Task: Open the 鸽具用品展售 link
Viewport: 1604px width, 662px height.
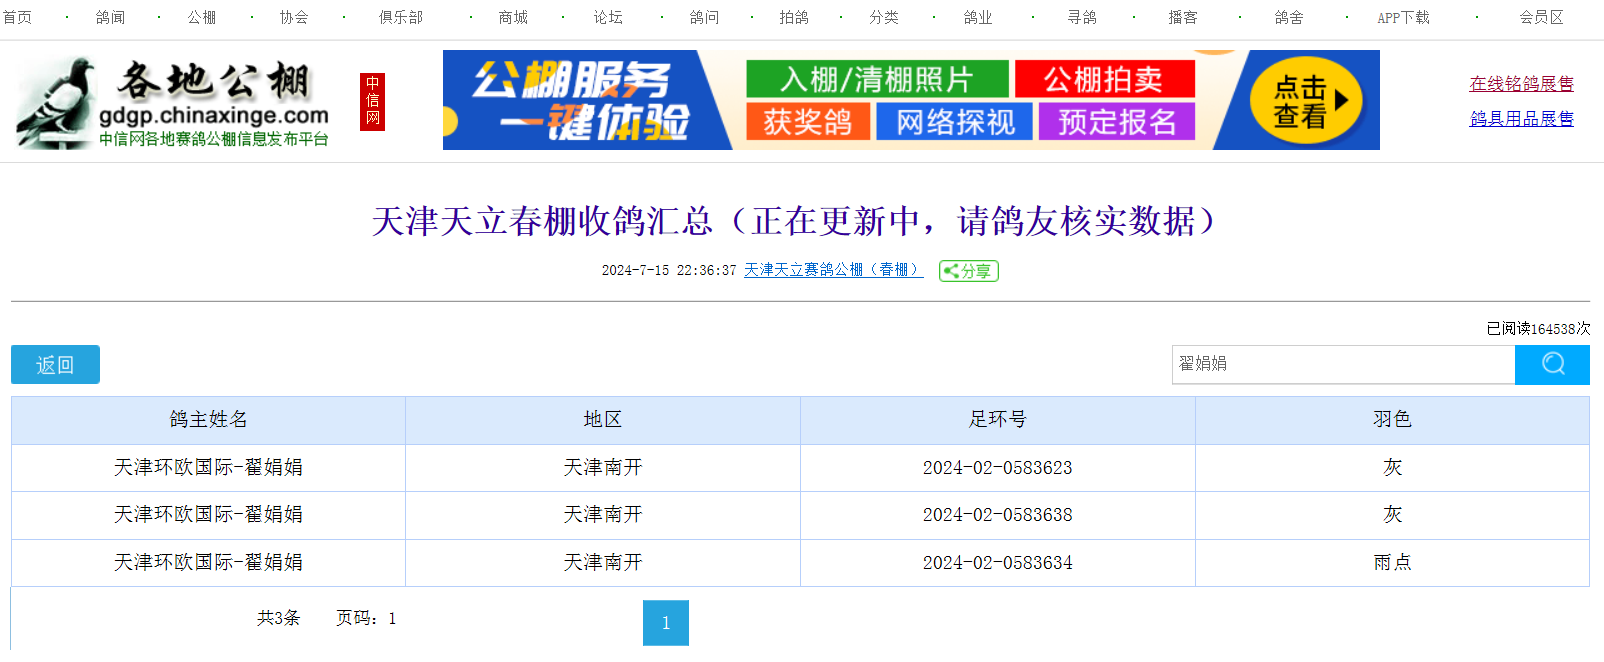Action: click(x=1520, y=119)
